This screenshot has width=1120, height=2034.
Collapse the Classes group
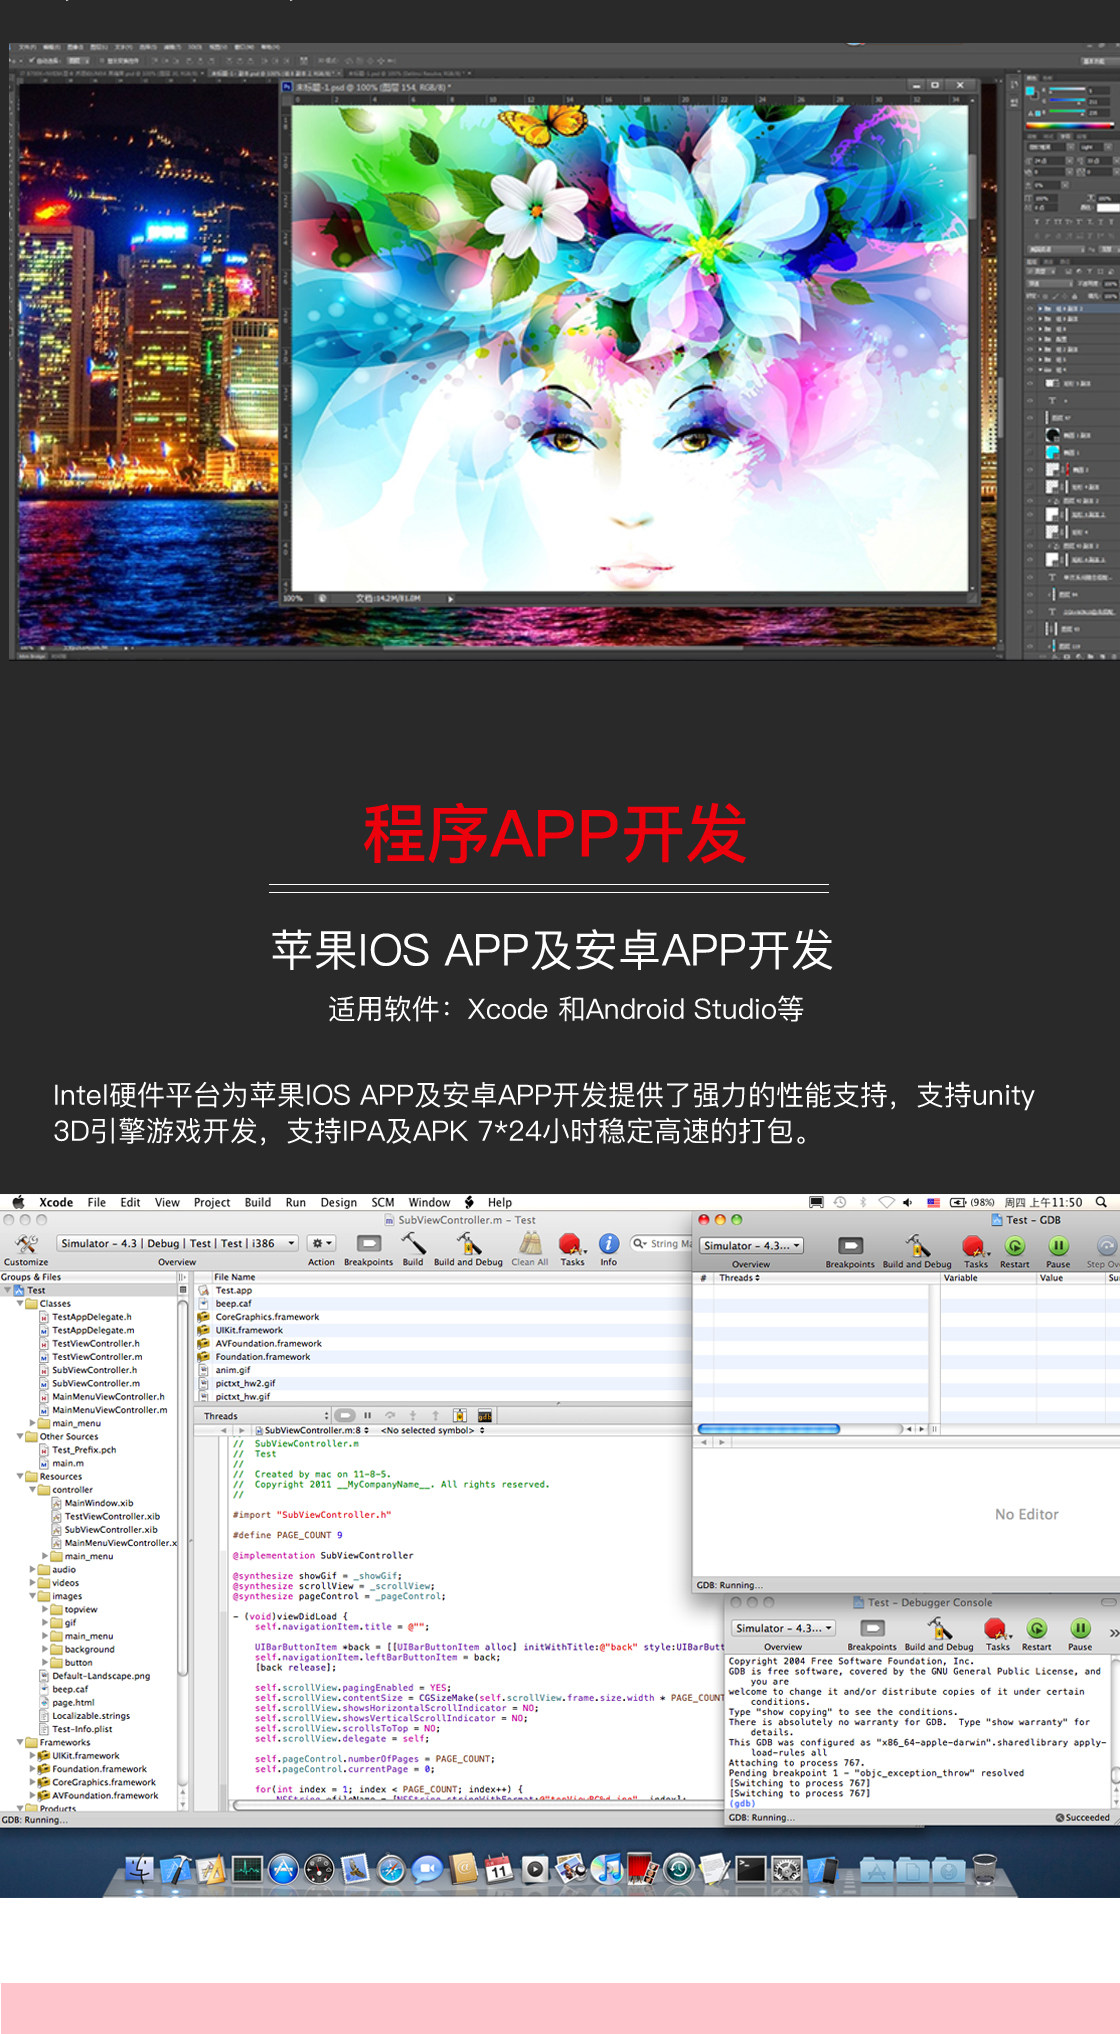tap(19, 1303)
